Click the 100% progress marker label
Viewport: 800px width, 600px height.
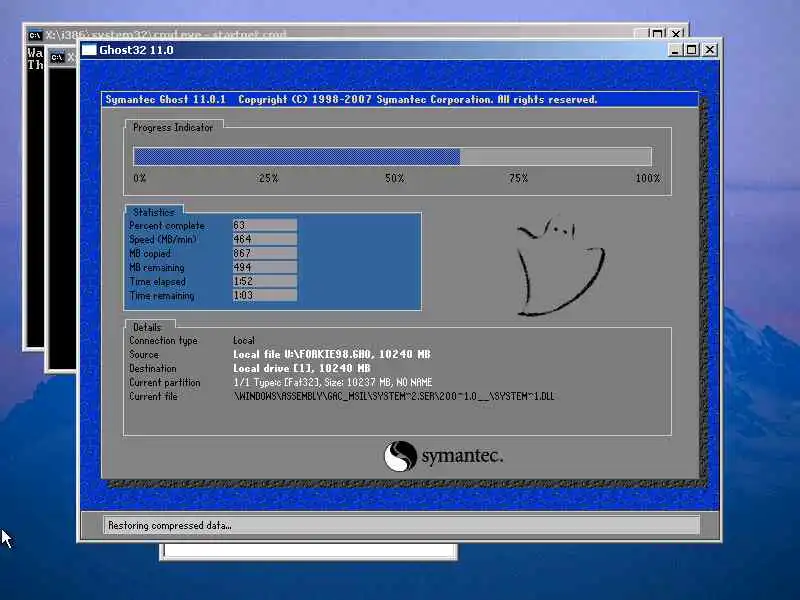point(647,178)
